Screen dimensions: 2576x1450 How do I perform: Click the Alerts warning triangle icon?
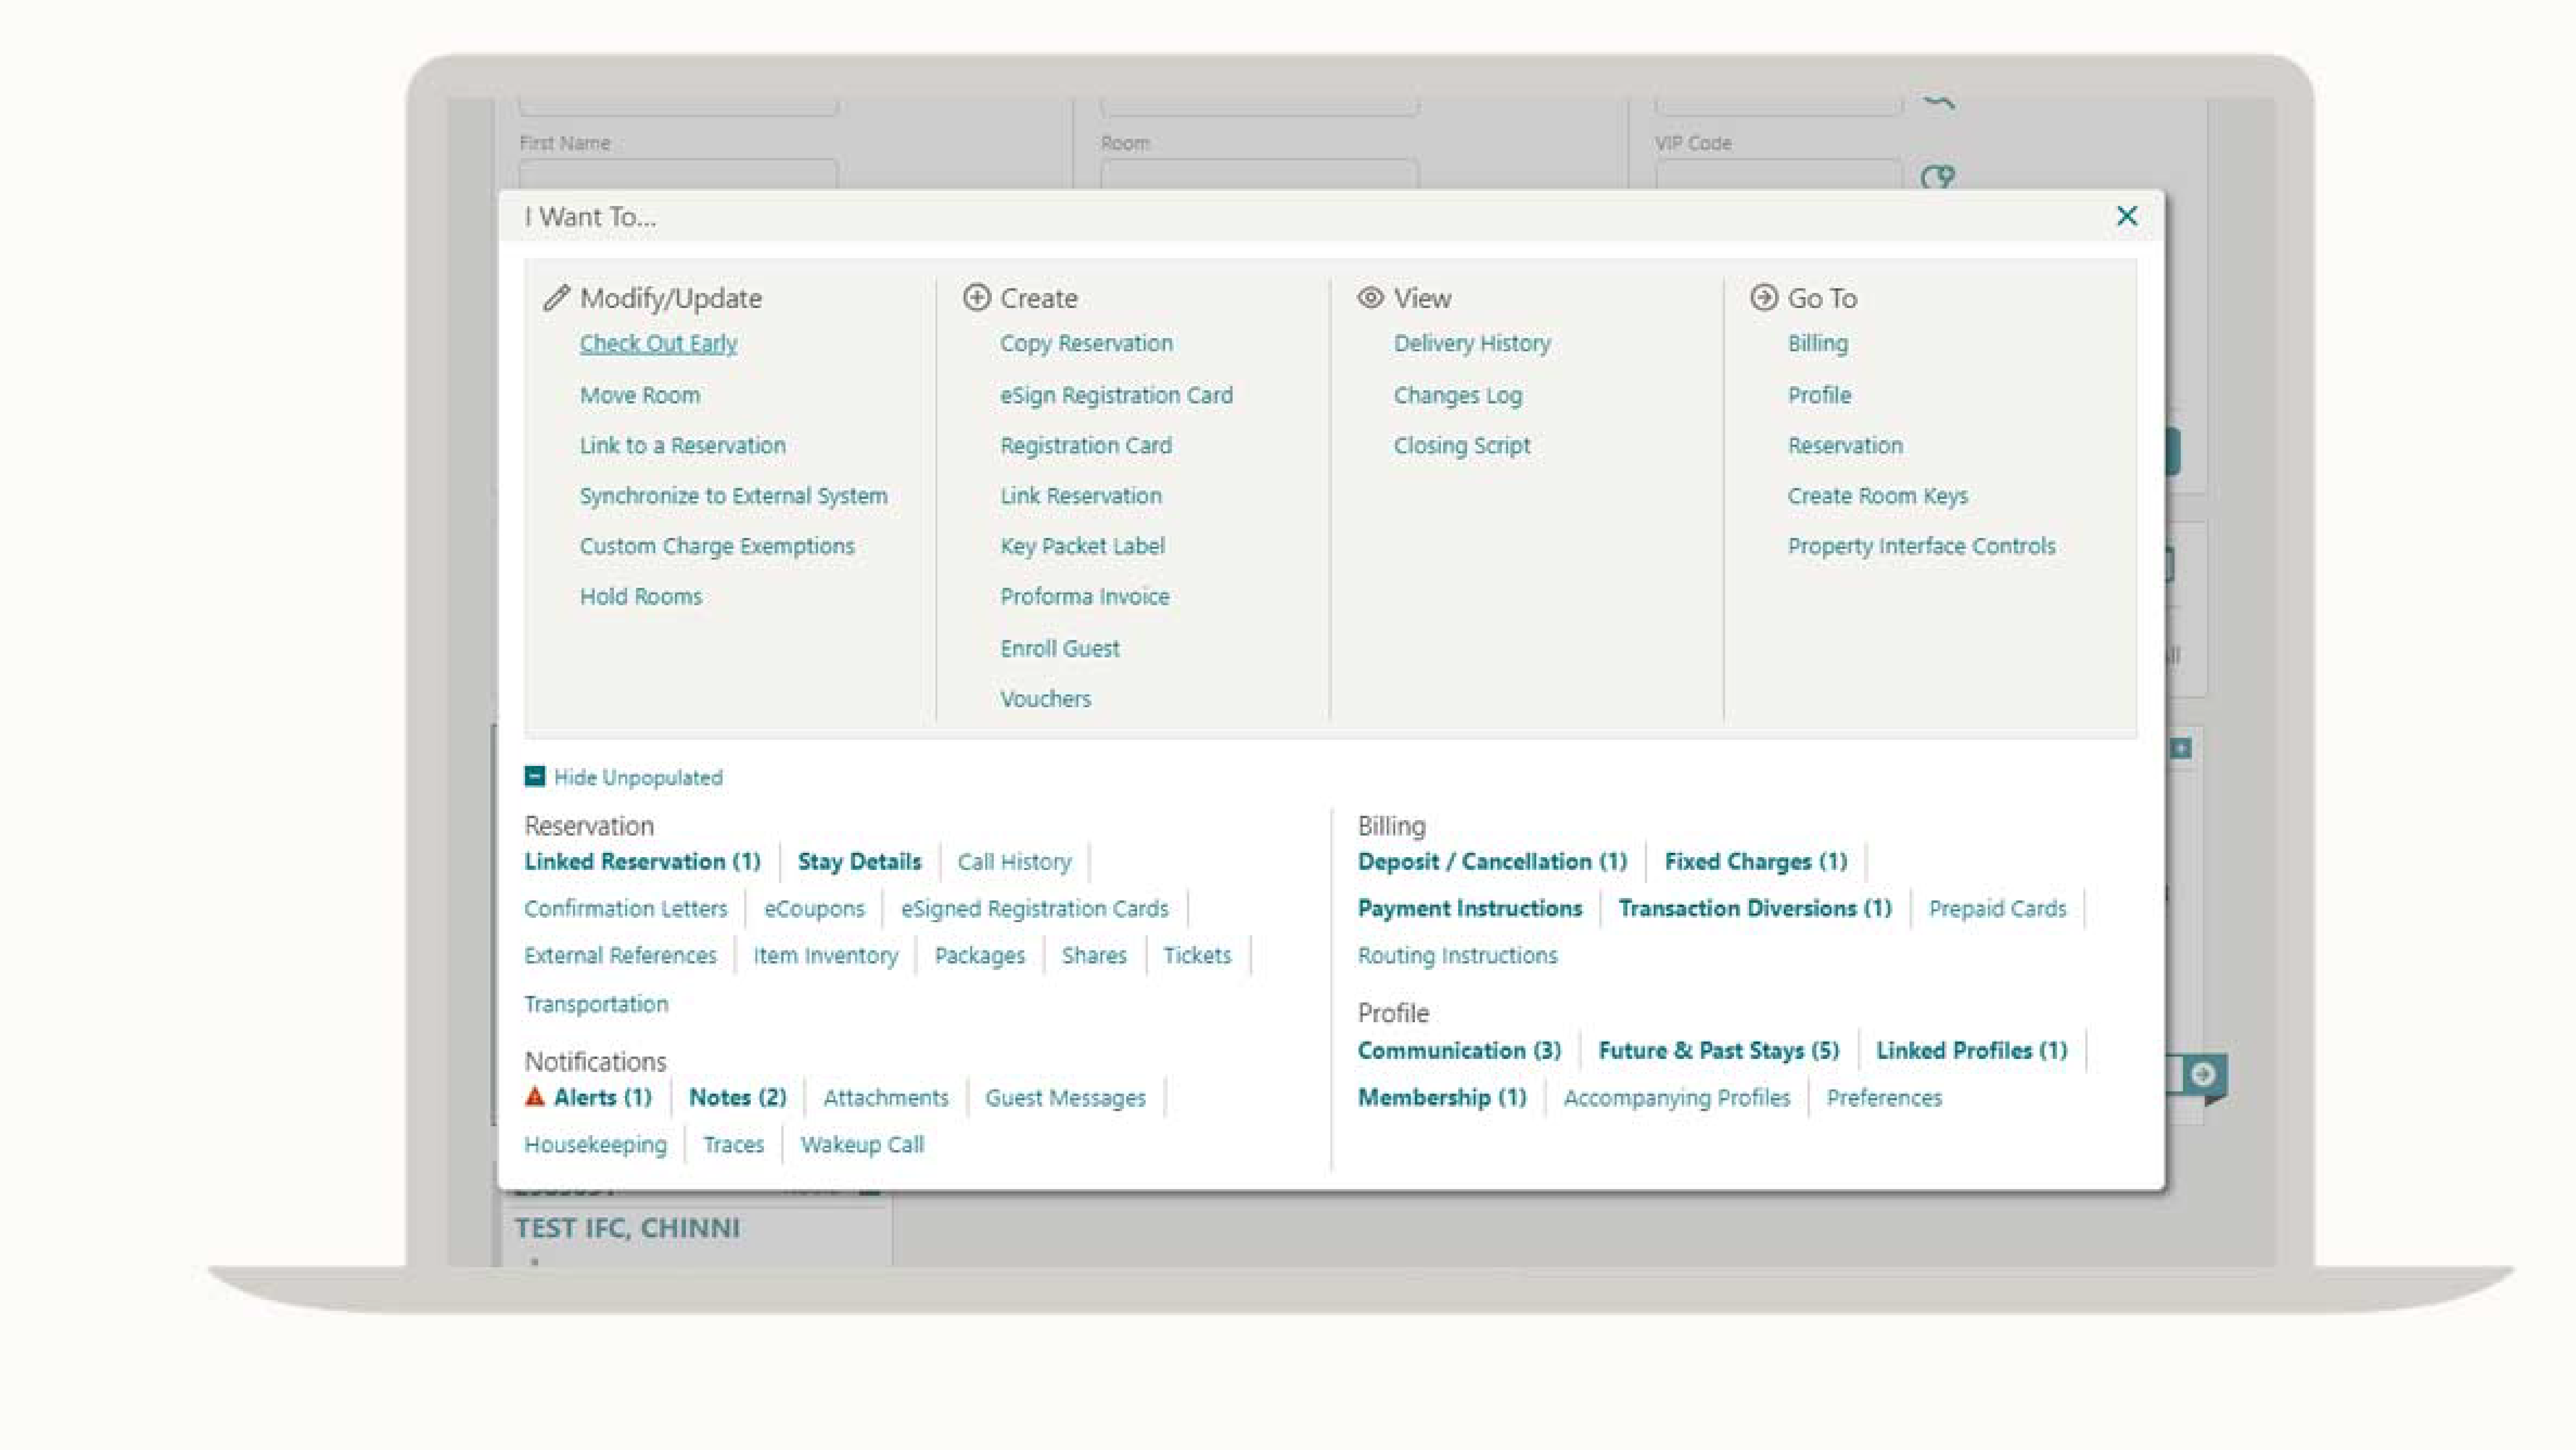pyautogui.click(x=535, y=1097)
